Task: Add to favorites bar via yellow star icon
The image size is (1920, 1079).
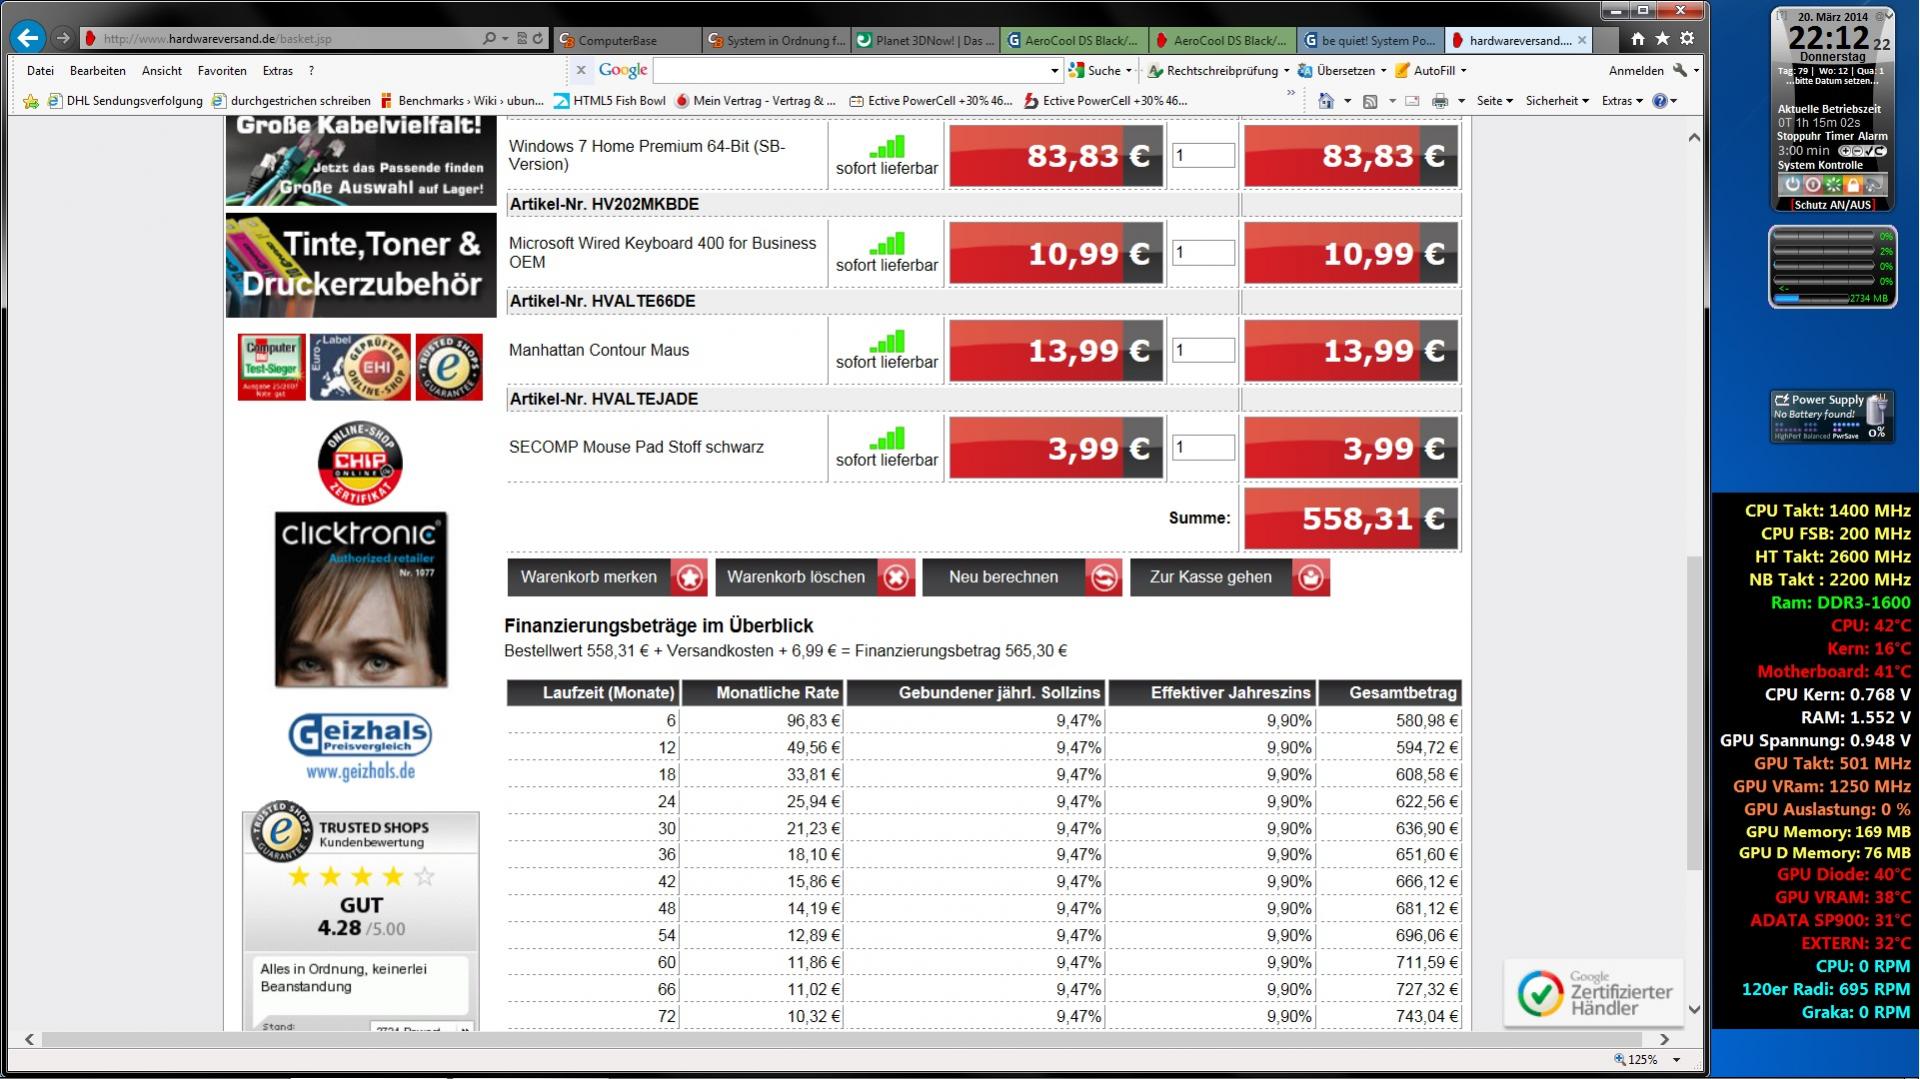Action: (x=31, y=101)
